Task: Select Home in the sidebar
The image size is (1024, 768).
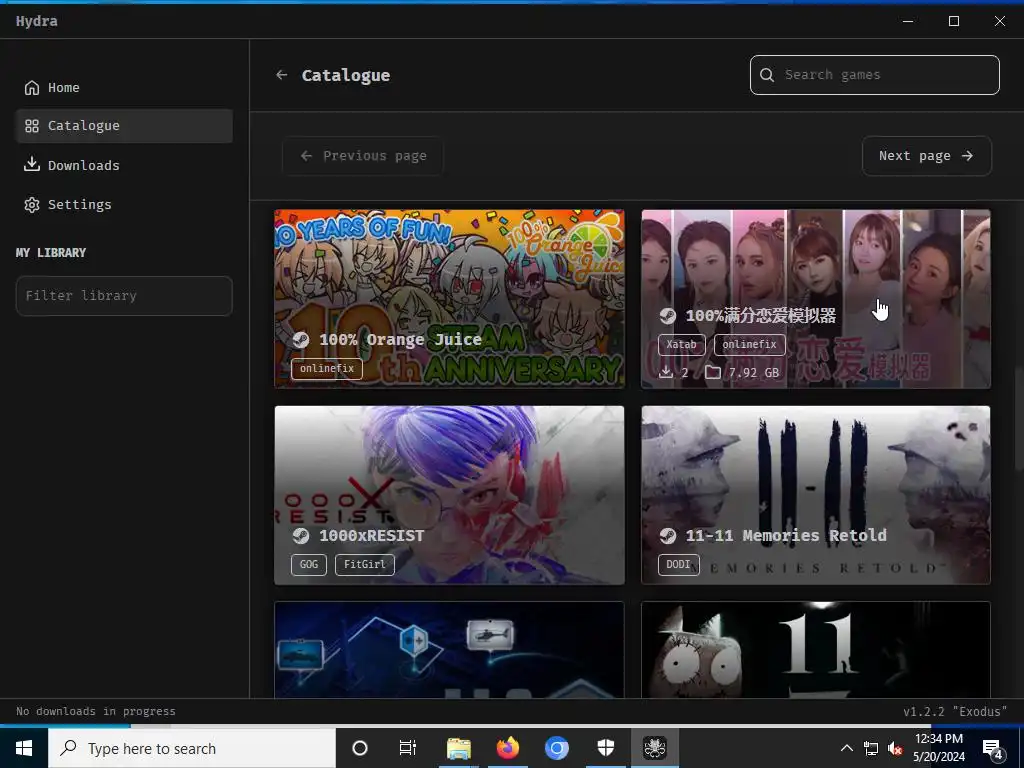Action: coord(124,88)
